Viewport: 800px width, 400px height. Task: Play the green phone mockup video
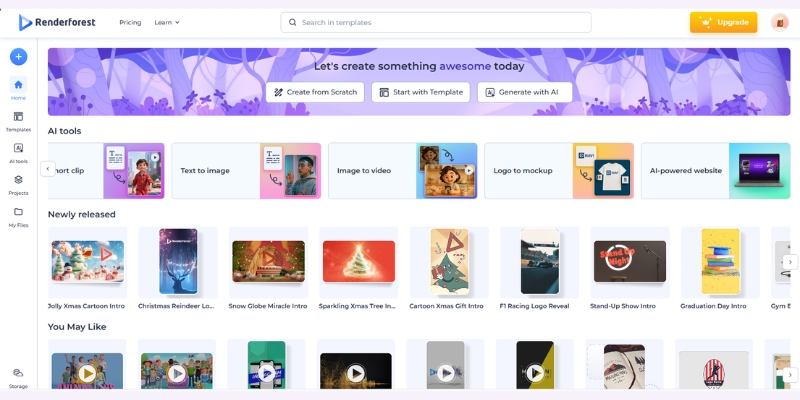pos(266,374)
